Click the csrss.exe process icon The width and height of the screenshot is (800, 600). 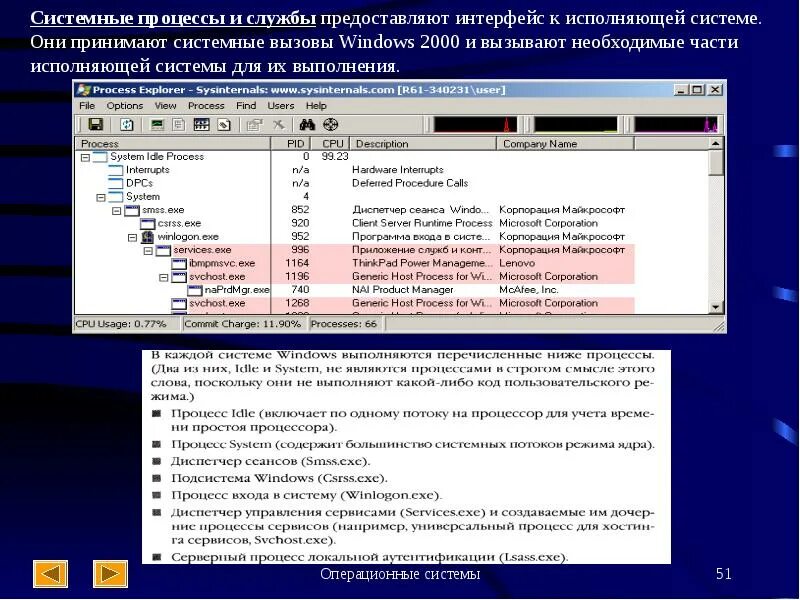(147, 223)
